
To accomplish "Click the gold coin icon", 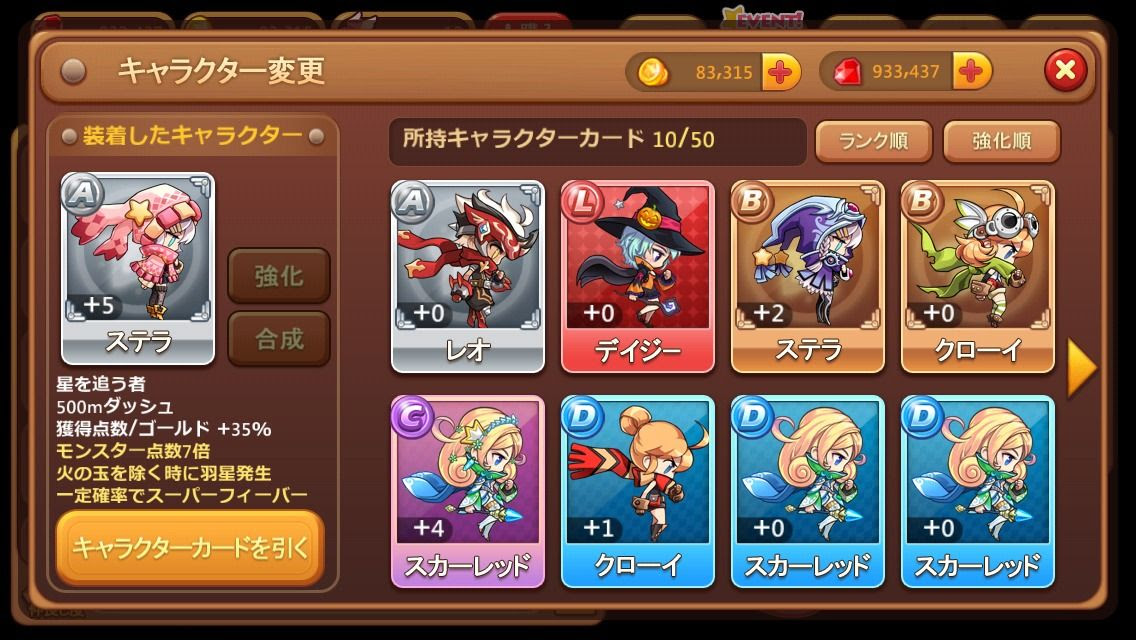I will pyautogui.click(x=653, y=72).
